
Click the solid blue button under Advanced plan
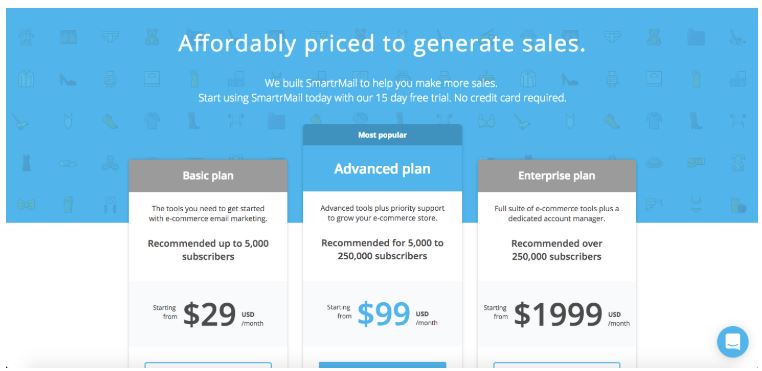382,365
